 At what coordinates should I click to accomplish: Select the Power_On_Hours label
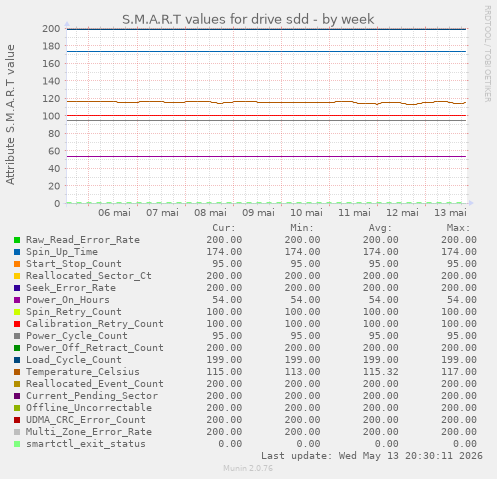click(68, 300)
